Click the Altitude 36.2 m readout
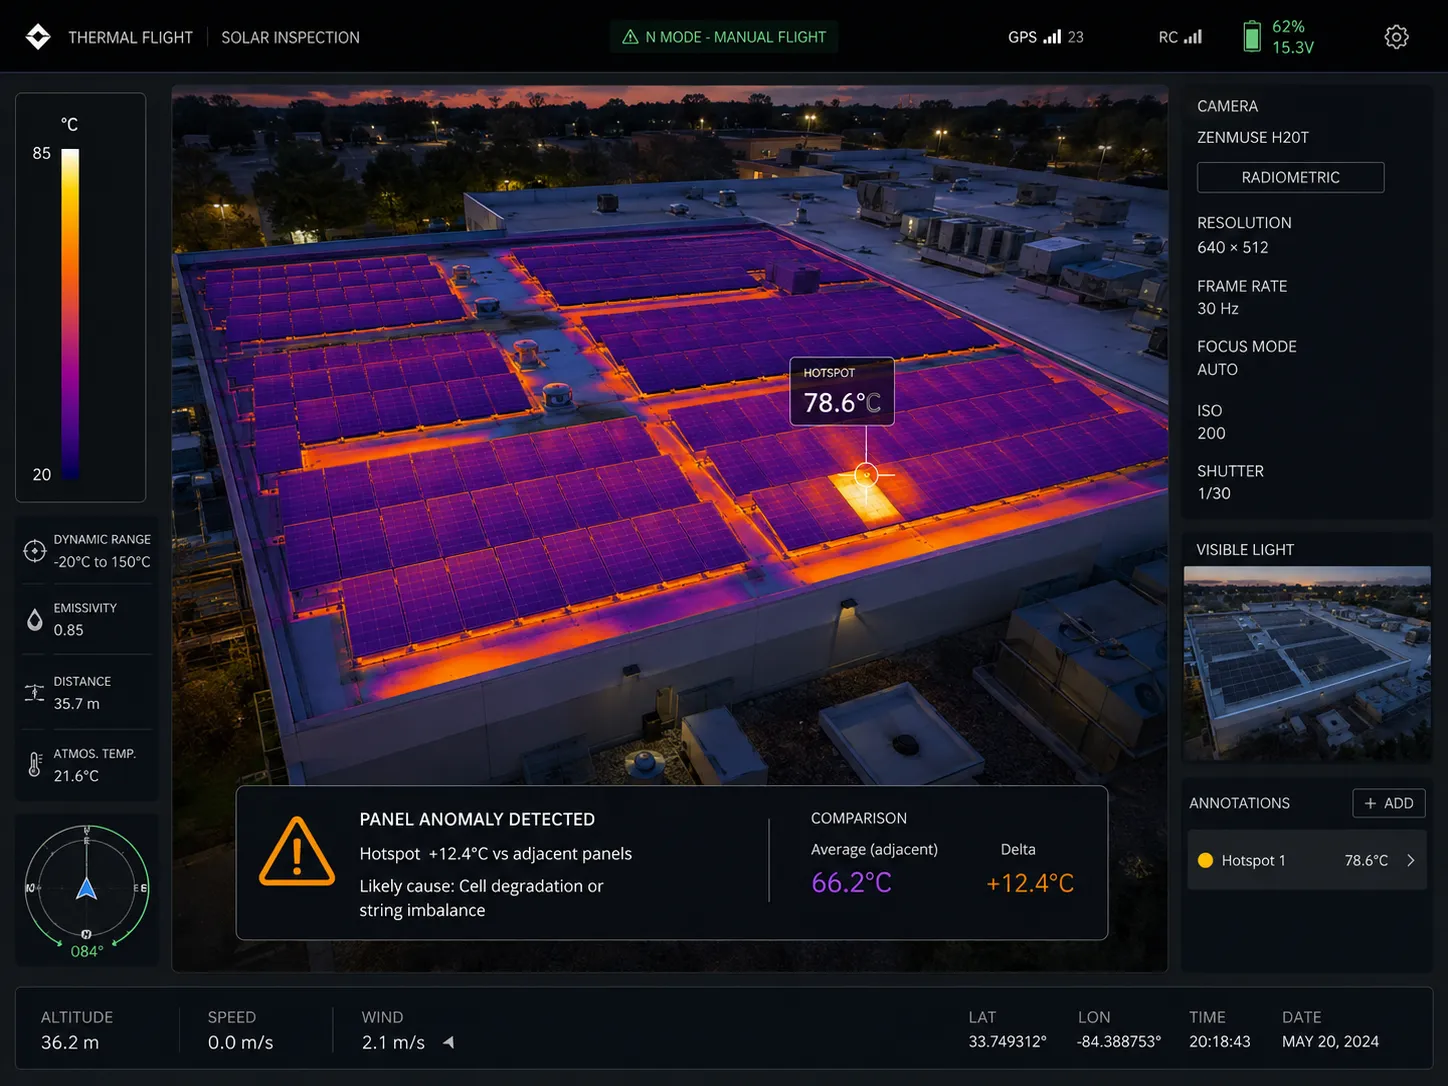 click(70, 1042)
